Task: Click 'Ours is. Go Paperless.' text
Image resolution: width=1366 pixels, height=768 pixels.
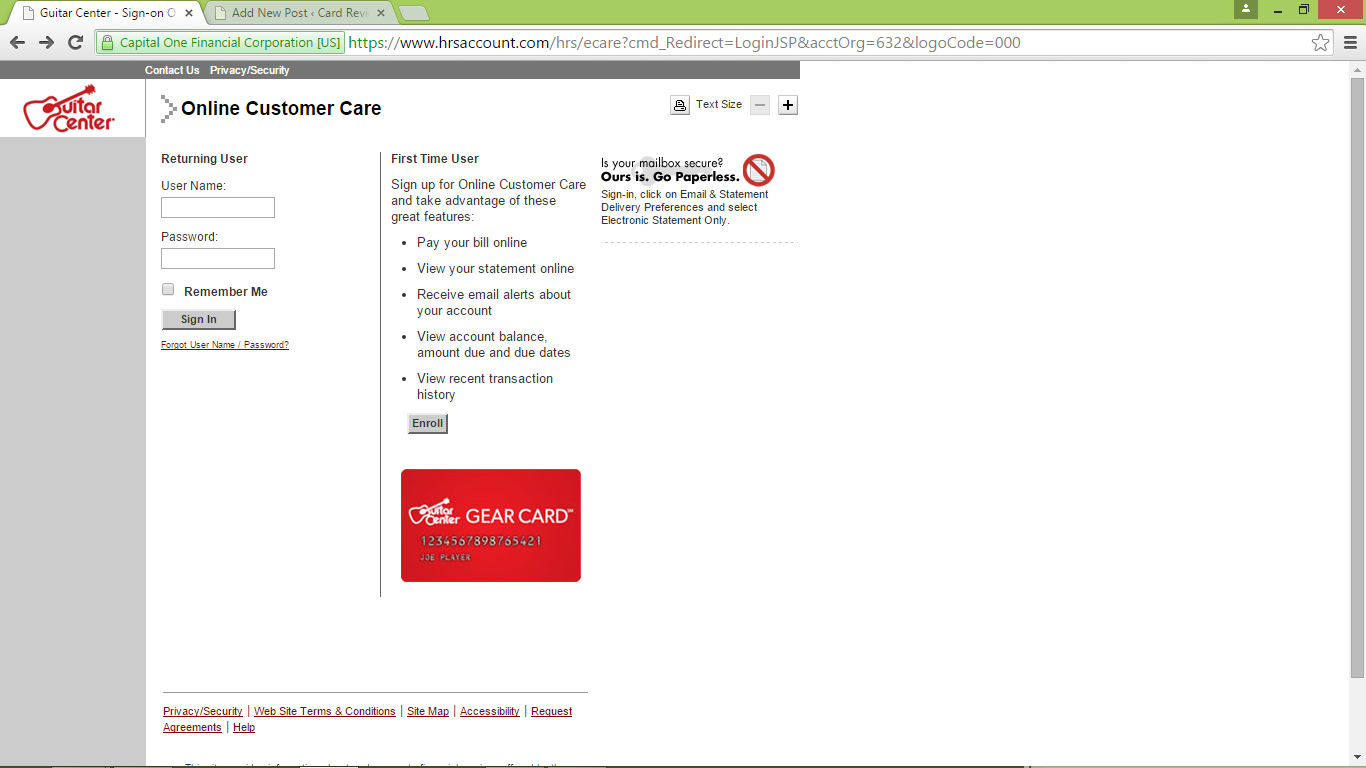Action: tap(670, 177)
